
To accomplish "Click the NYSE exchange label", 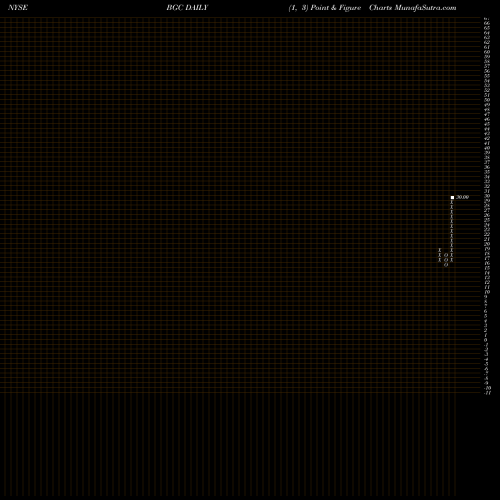I will 18,7.
